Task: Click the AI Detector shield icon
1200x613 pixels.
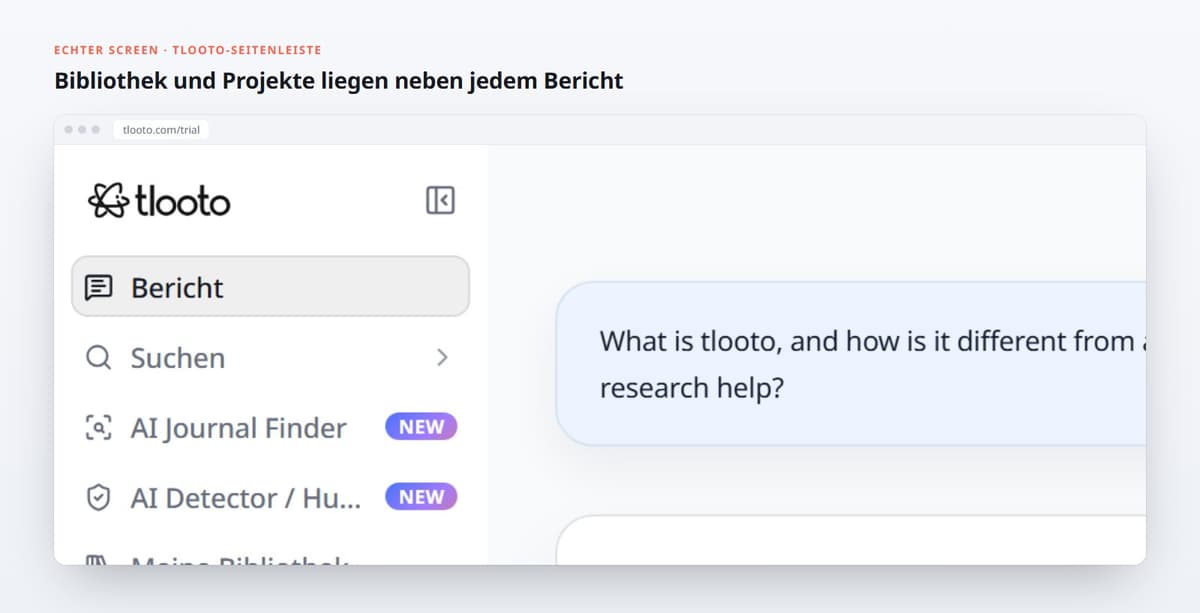Action: [x=98, y=498]
